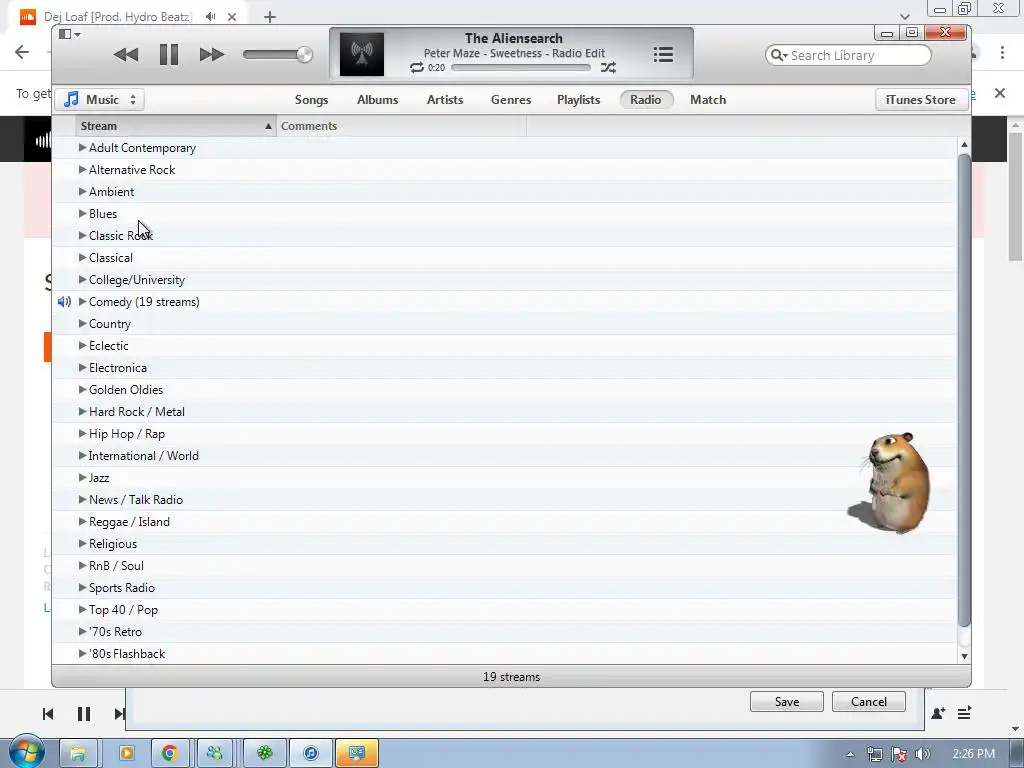Expand the Alternative Rock category
The image size is (1024, 768).
(82, 170)
